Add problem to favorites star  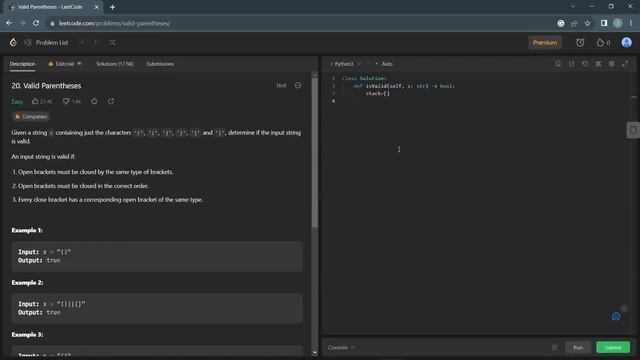[x=94, y=101]
